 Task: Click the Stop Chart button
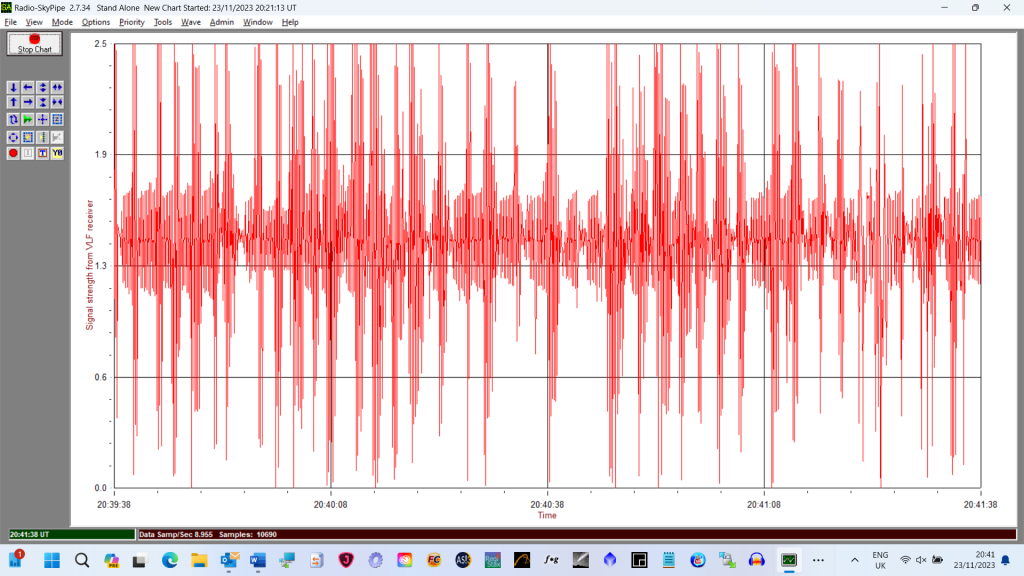[x=35, y=44]
